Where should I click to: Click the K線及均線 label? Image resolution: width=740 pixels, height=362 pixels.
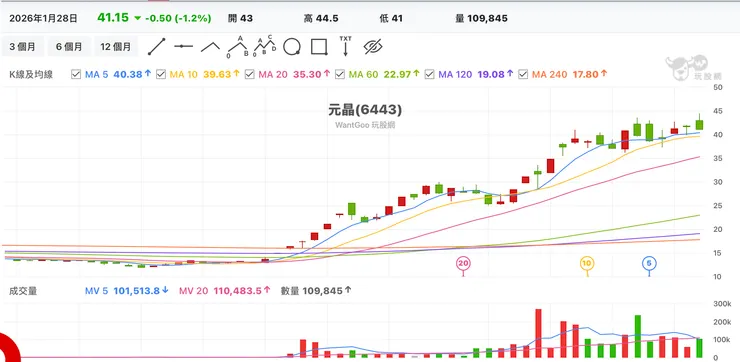tap(31, 74)
